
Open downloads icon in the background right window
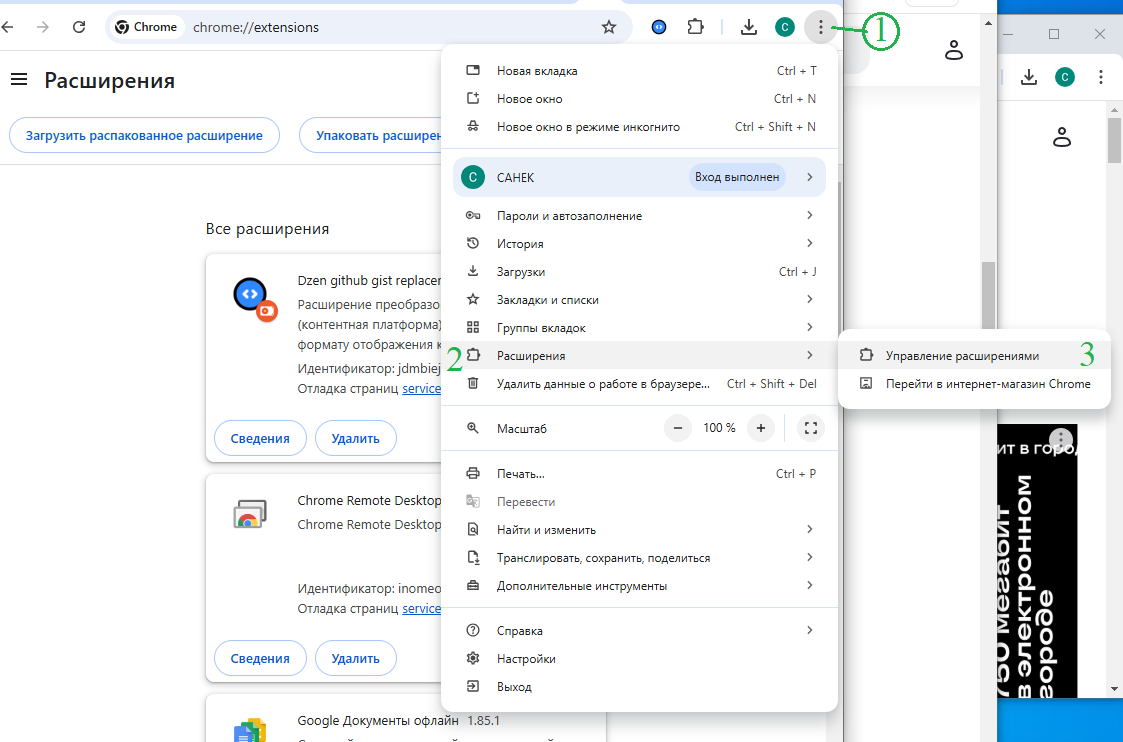pos(1029,77)
